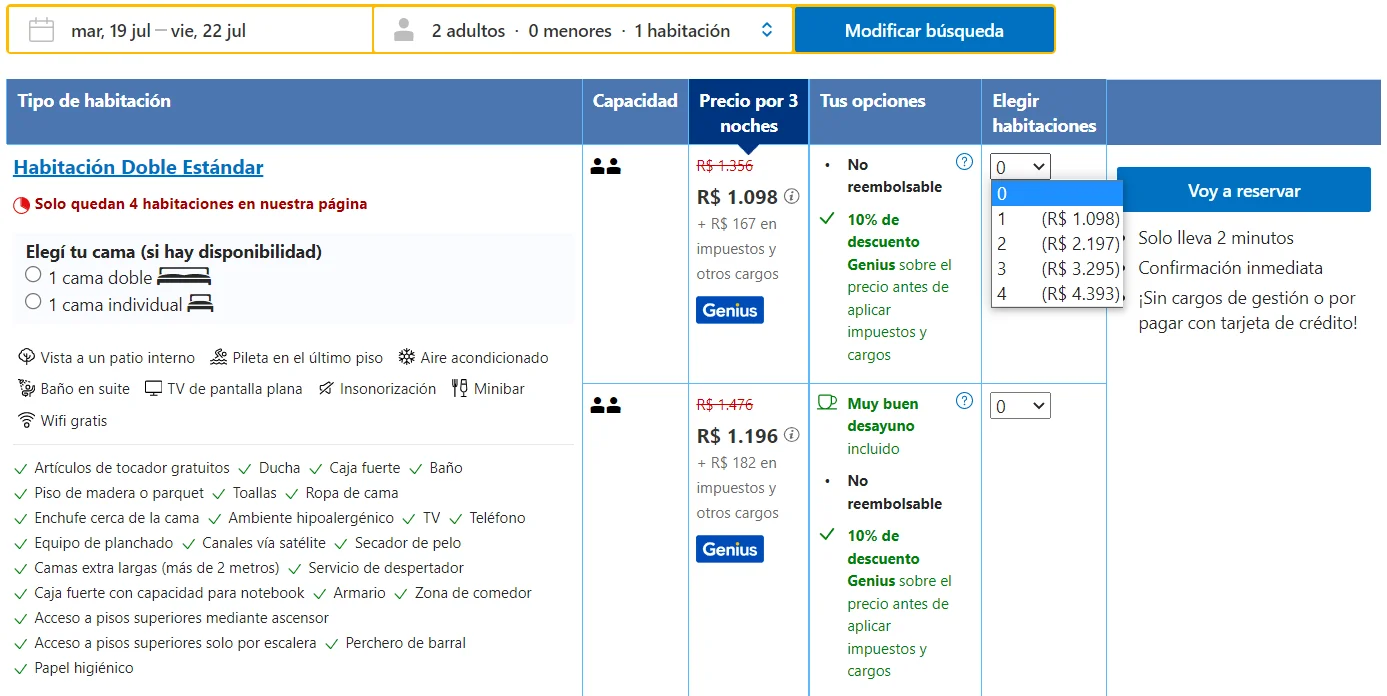
Task: Click the double bed icon
Action: pyautogui.click(x=185, y=277)
